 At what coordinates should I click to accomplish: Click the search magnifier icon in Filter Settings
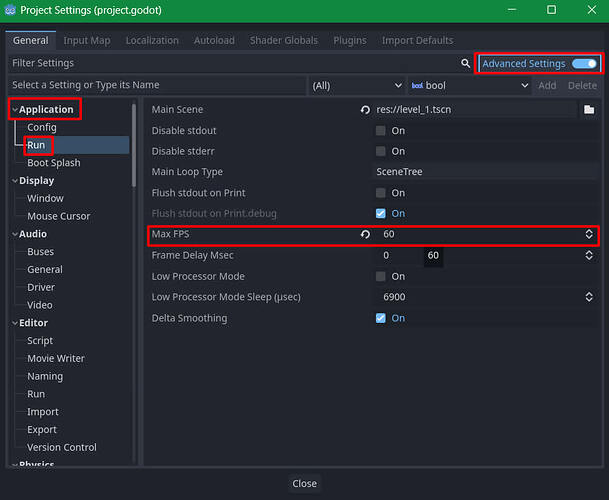pyautogui.click(x=465, y=63)
